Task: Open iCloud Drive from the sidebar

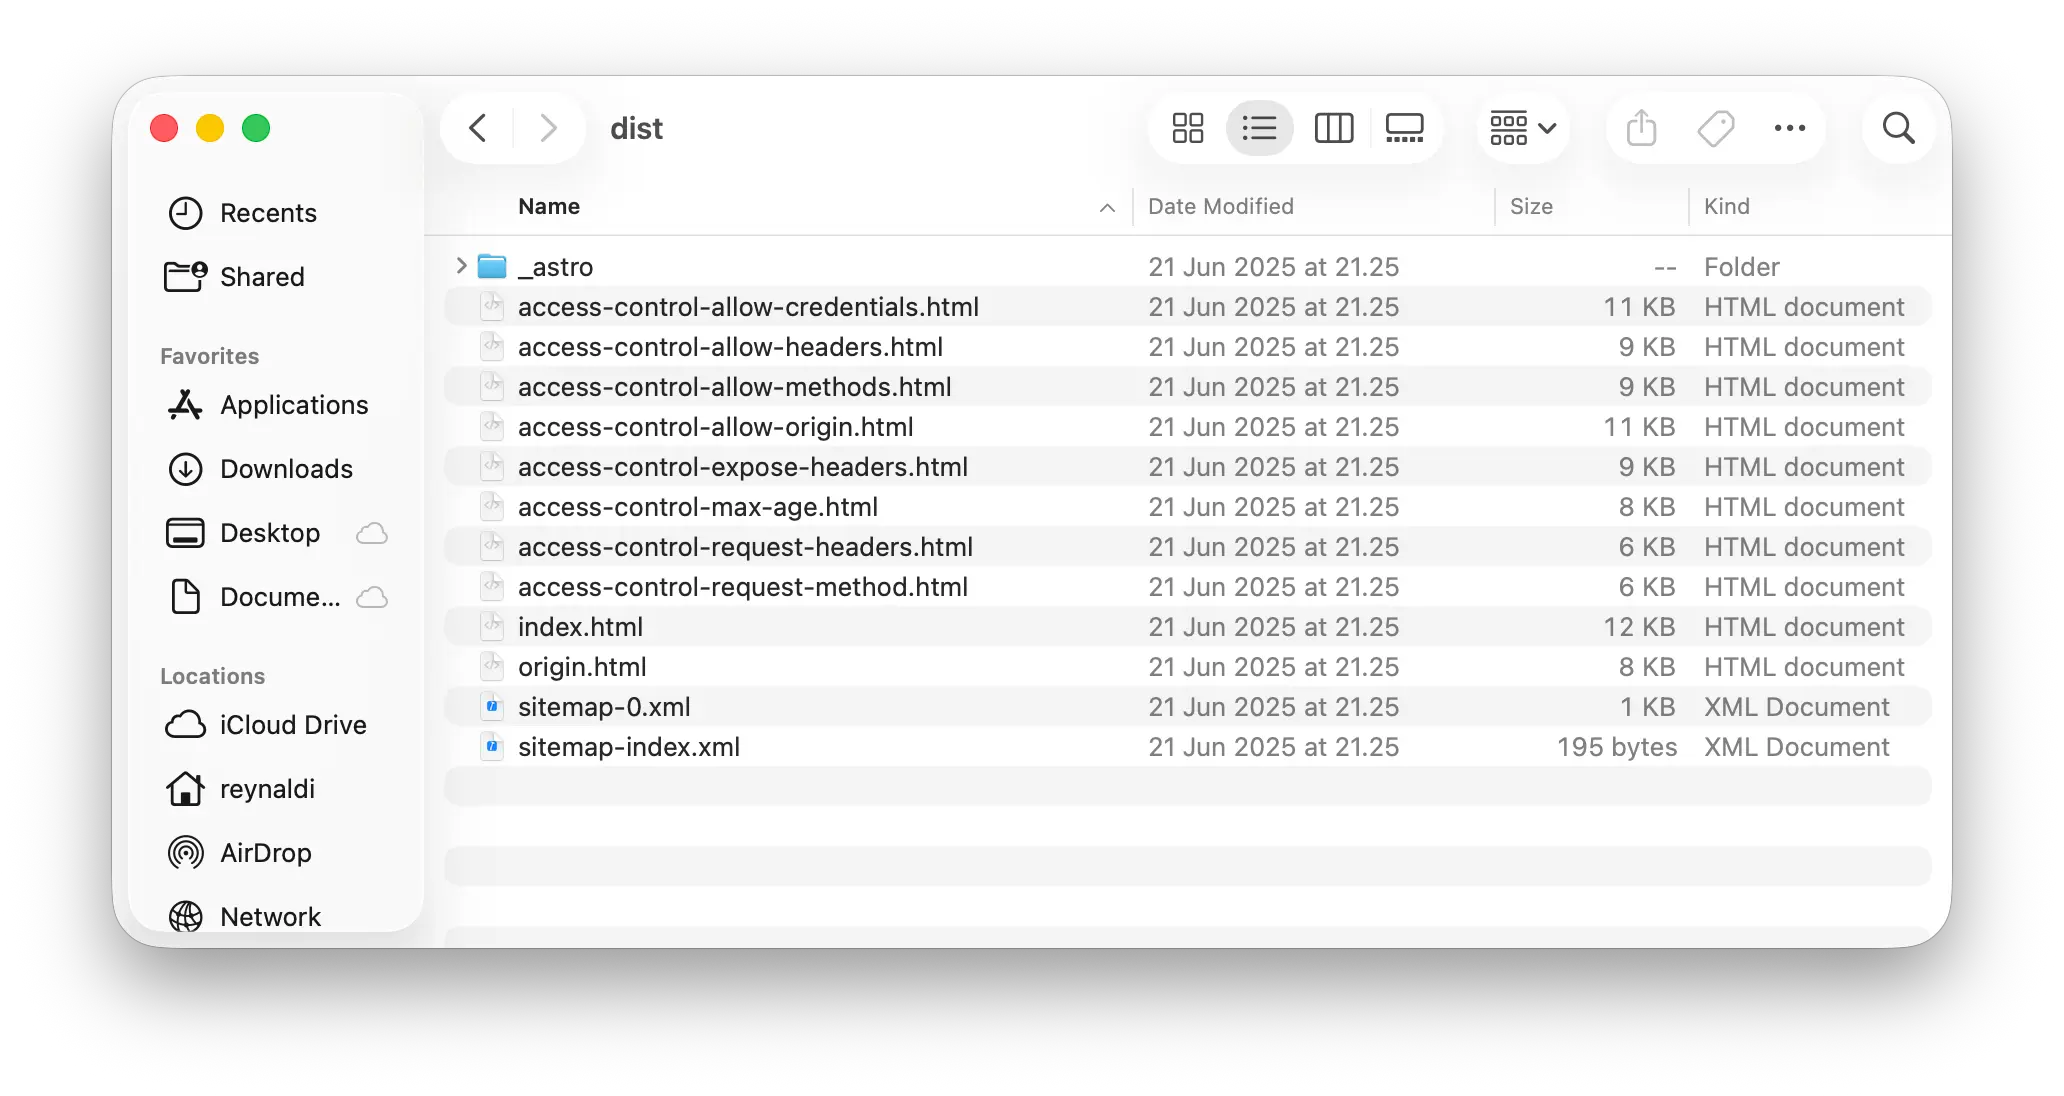Action: (x=291, y=724)
